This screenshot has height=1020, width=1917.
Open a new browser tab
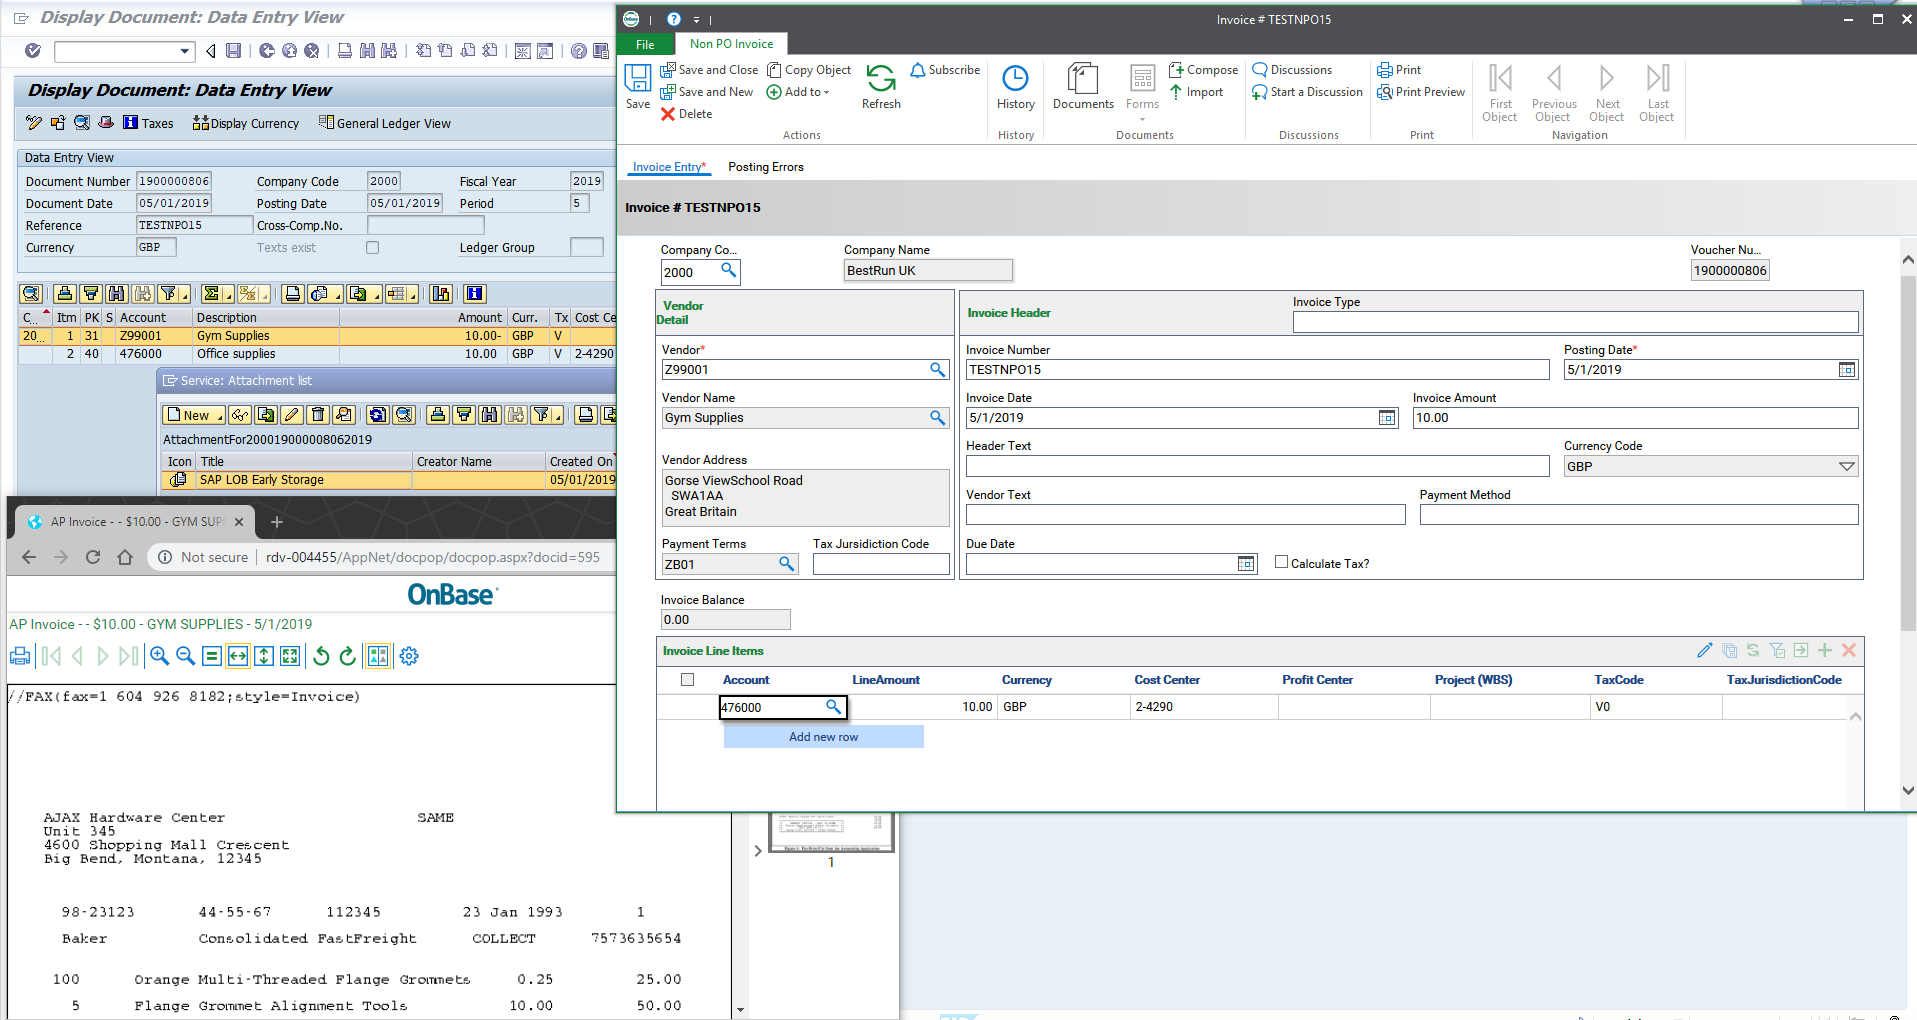[277, 522]
